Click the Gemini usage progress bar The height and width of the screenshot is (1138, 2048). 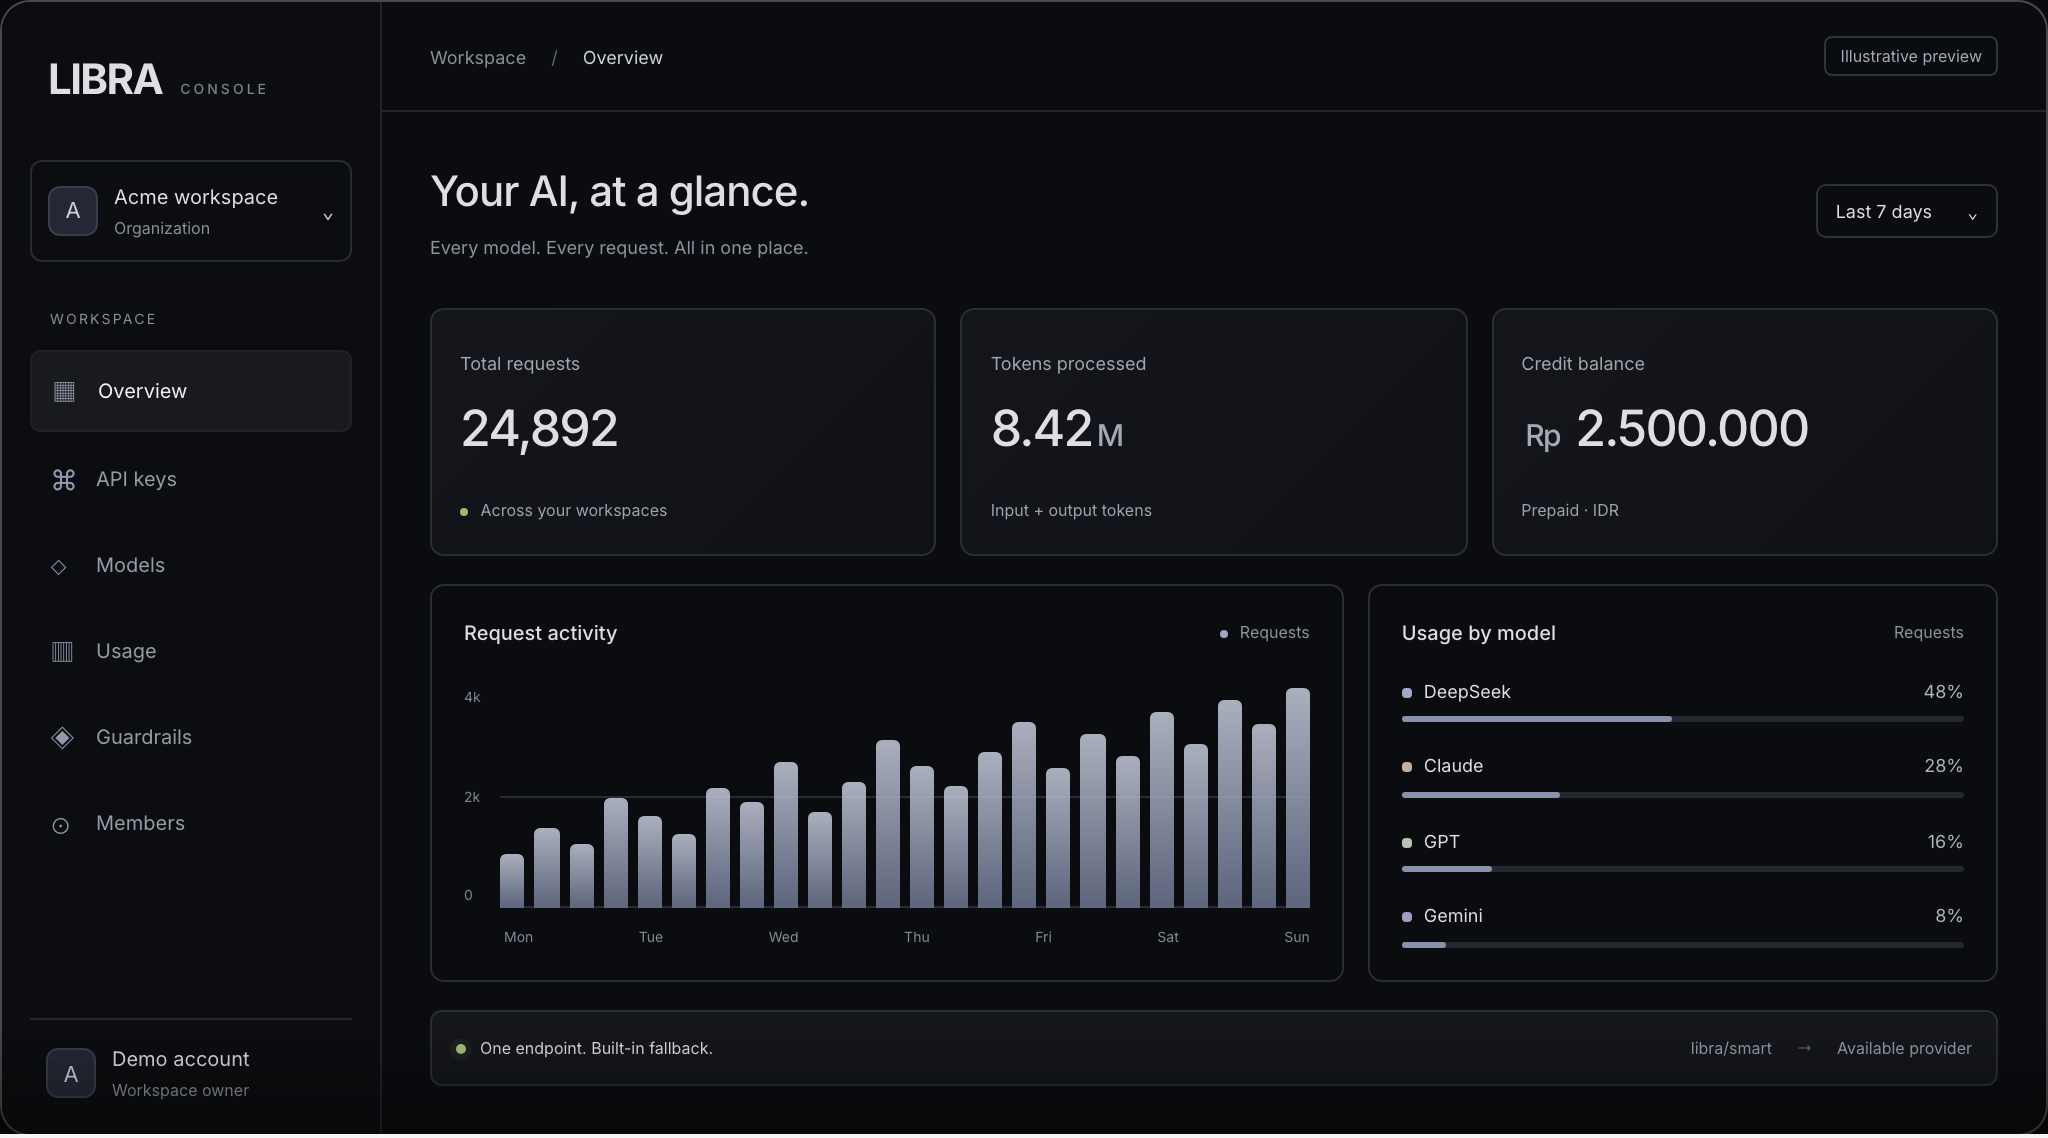(1682, 945)
